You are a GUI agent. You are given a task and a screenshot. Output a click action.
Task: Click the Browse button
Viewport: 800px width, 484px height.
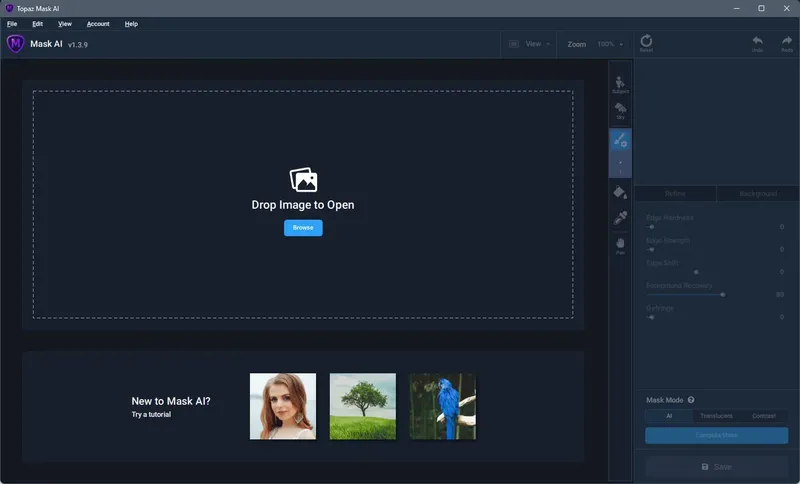point(303,227)
